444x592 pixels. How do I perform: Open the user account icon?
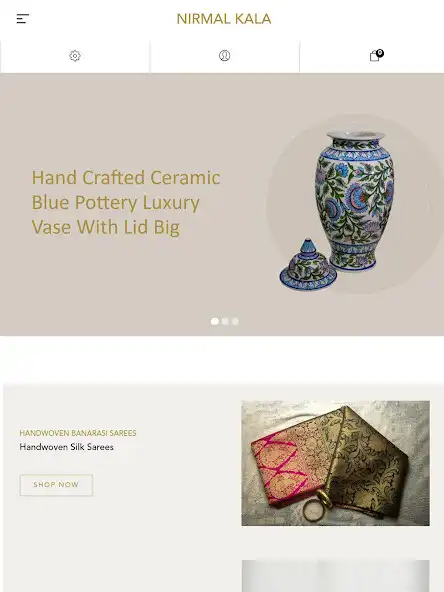coord(225,56)
